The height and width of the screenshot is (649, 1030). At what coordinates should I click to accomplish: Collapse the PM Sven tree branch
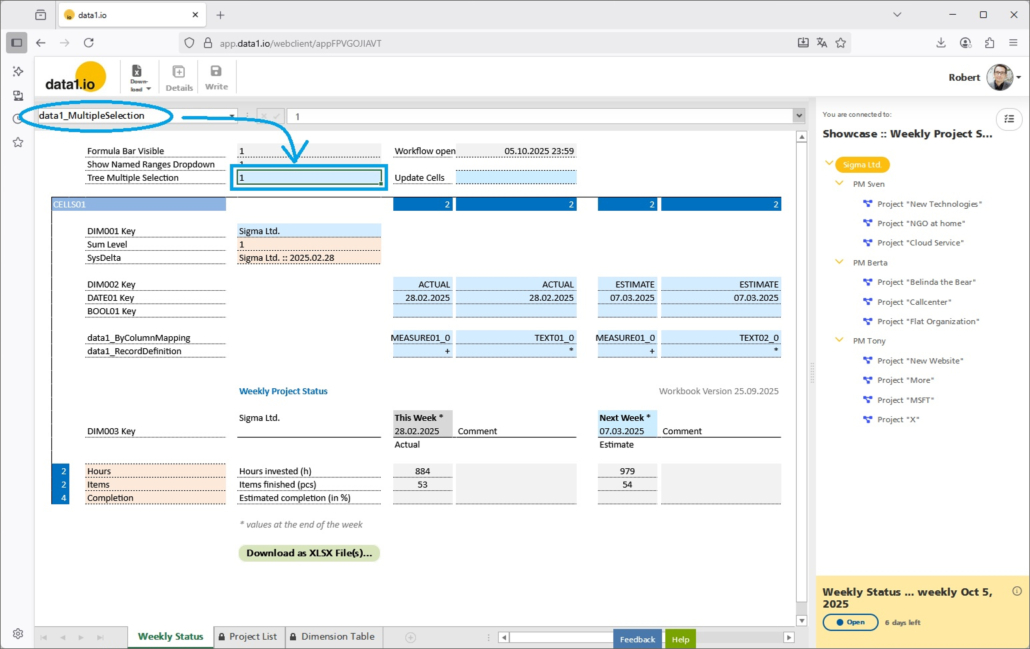coord(840,184)
